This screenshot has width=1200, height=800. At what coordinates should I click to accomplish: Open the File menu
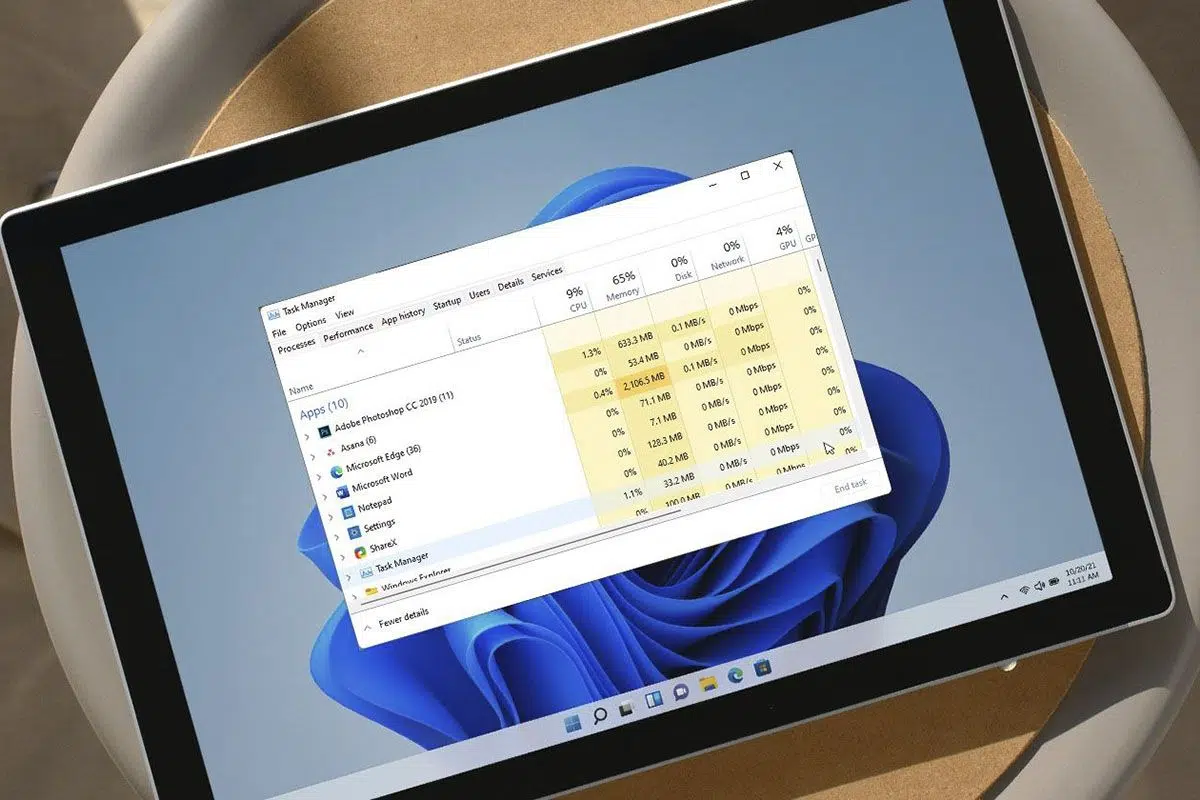tap(280, 332)
